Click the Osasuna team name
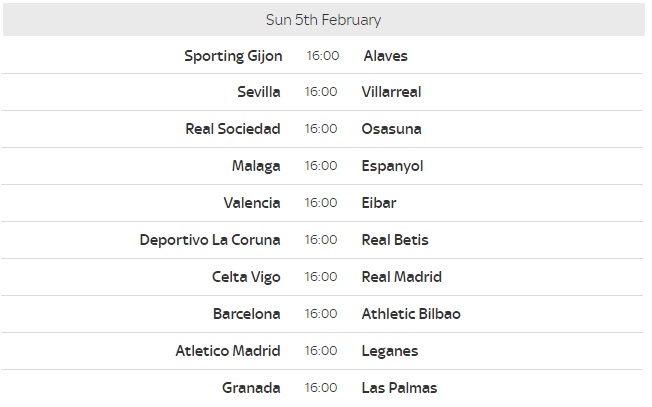 [391, 129]
